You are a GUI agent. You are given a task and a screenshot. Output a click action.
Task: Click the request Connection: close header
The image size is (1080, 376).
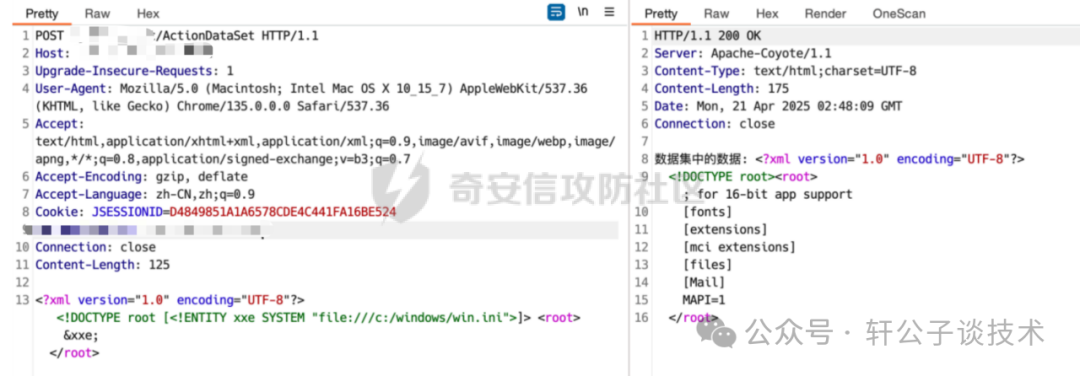coord(95,247)
